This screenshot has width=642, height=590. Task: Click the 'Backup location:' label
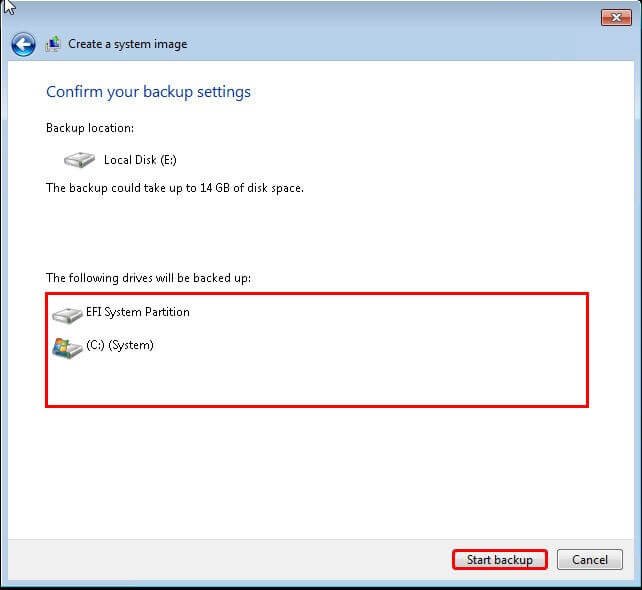[x=90, y=128]
